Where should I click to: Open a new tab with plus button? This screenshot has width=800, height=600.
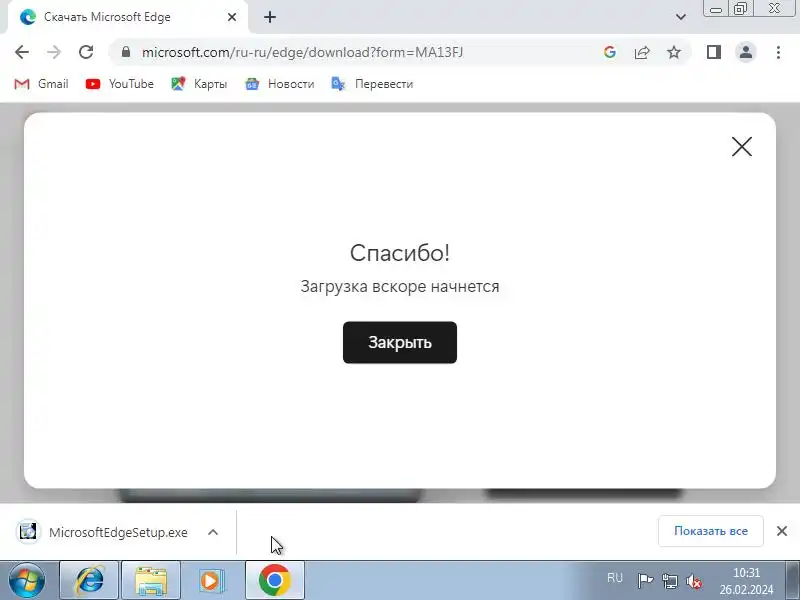click(270, 17)
